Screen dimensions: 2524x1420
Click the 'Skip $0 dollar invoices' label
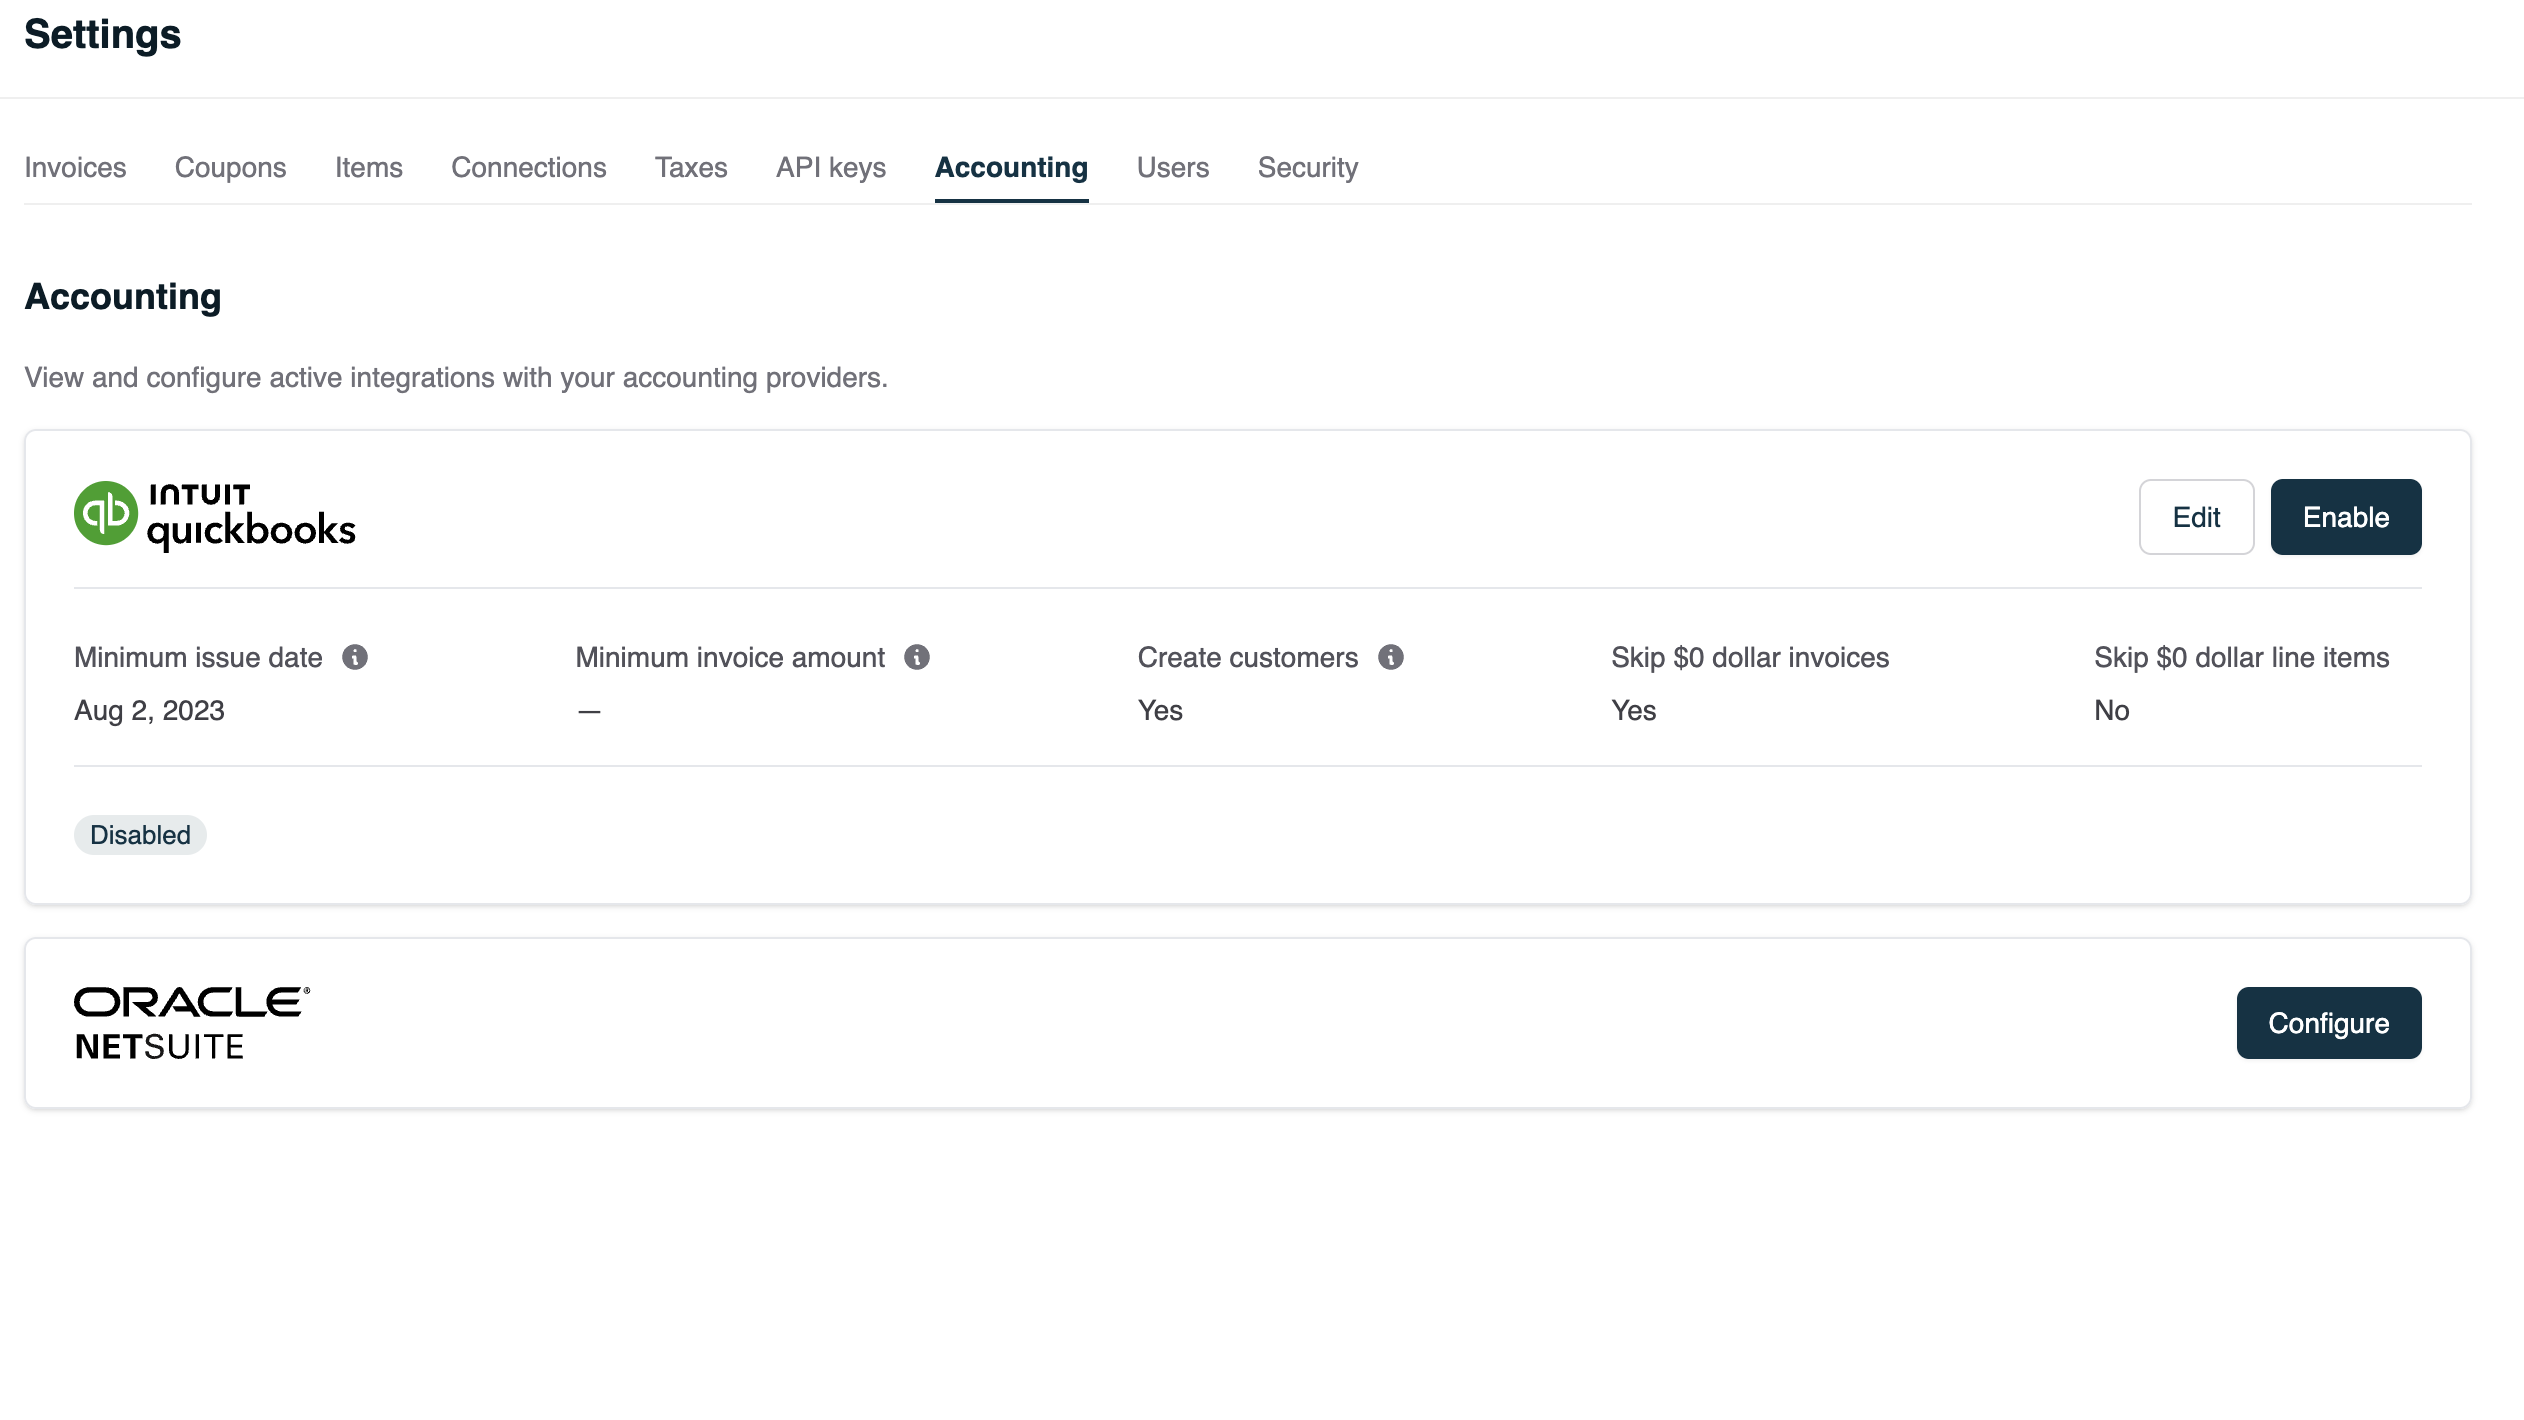(1750, 657)
